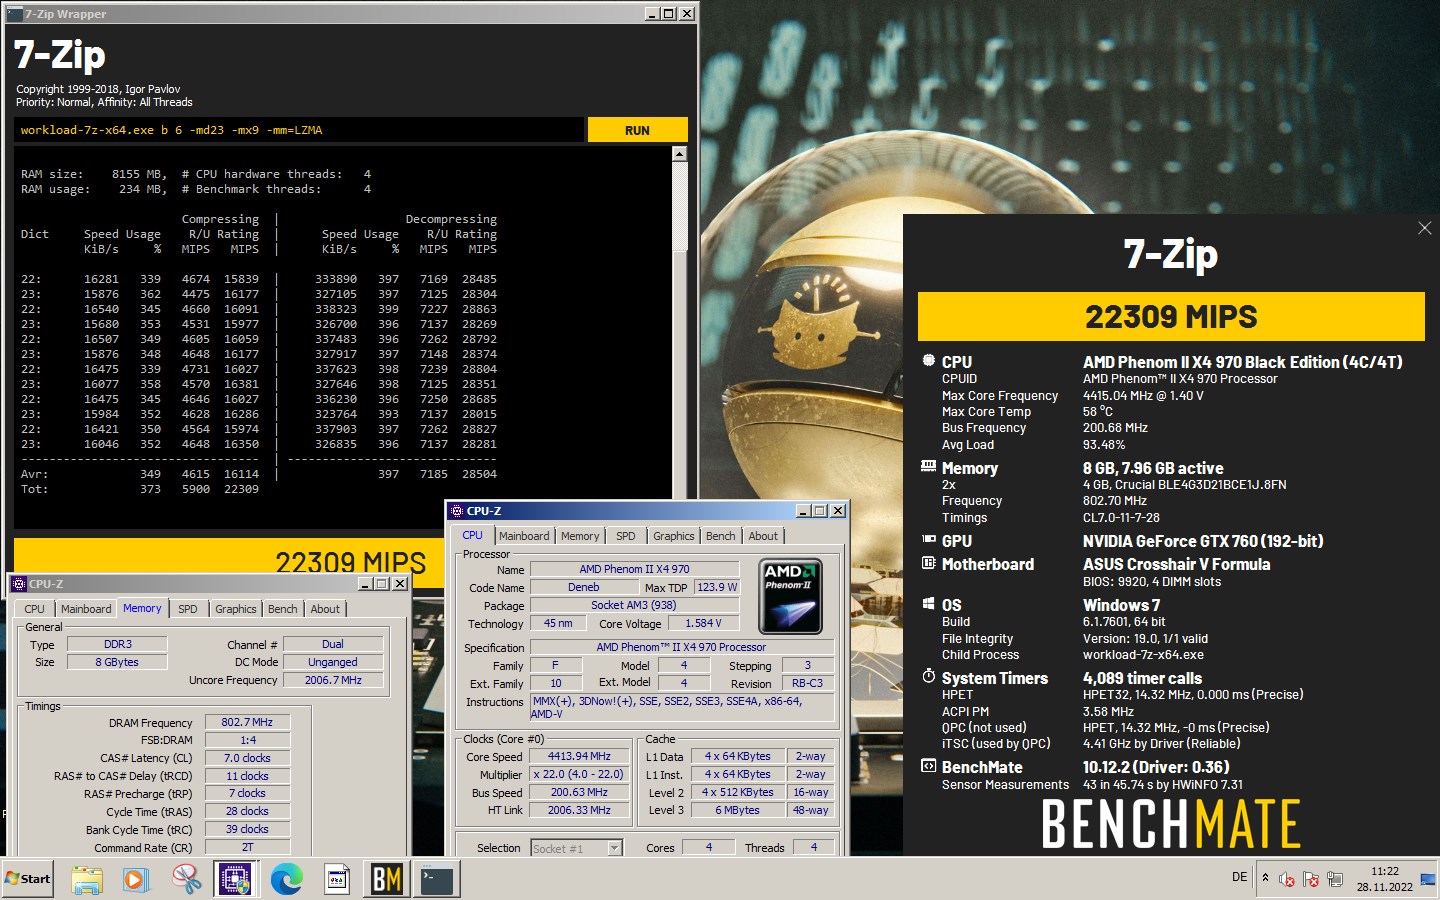The image size is (1440, 900).
Task: Click the DRAM Frequency value 802.7 MHz
Action: [x=247, y=722]
